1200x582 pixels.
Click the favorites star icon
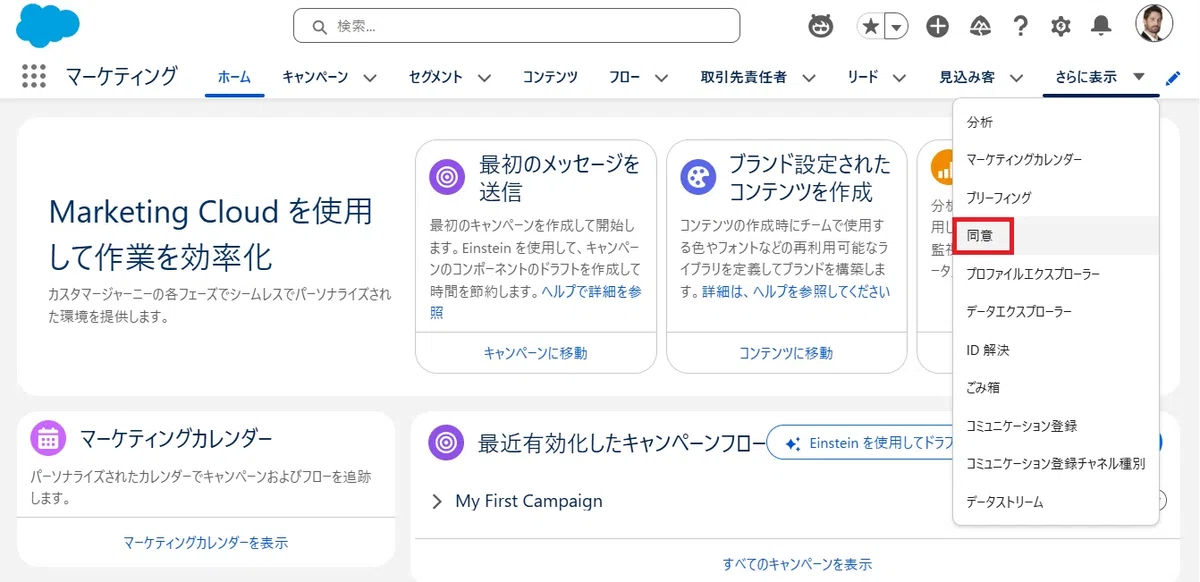pos(871,26)
